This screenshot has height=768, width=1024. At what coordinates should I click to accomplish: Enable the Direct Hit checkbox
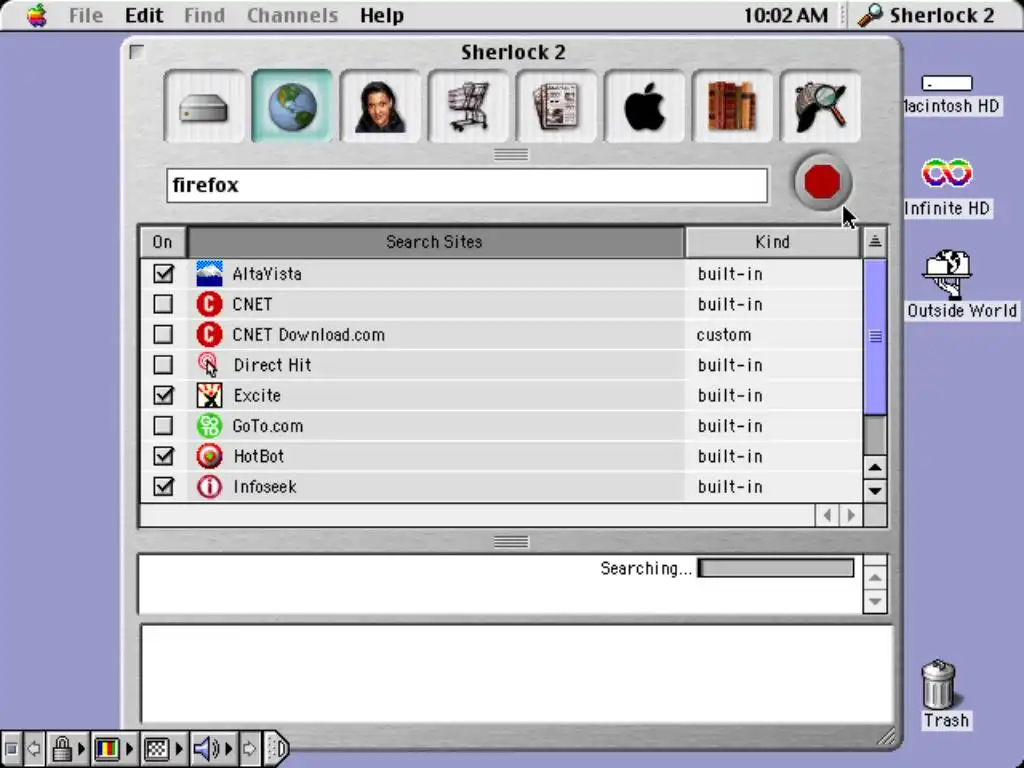163,365
